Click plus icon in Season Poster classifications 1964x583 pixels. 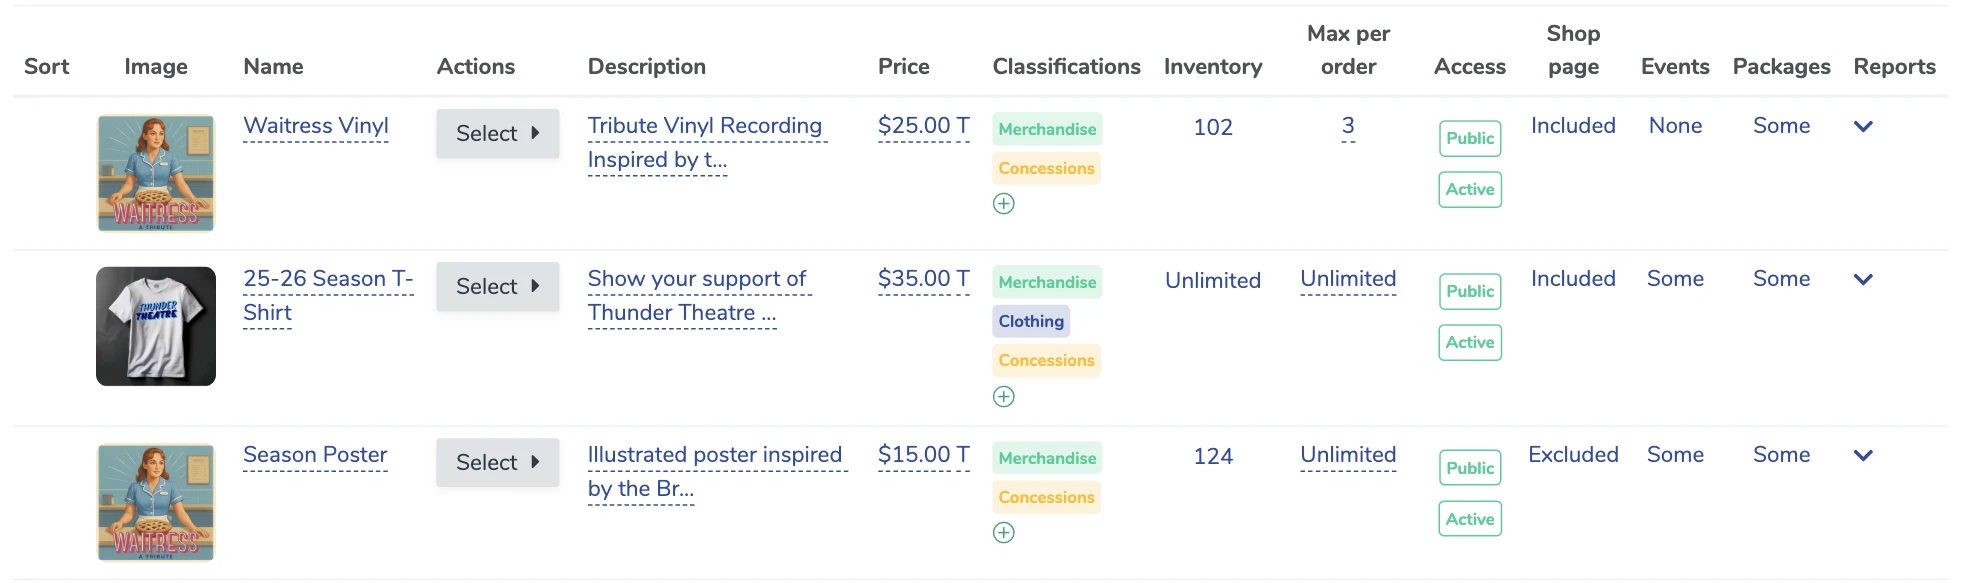tap(1004, 533)
